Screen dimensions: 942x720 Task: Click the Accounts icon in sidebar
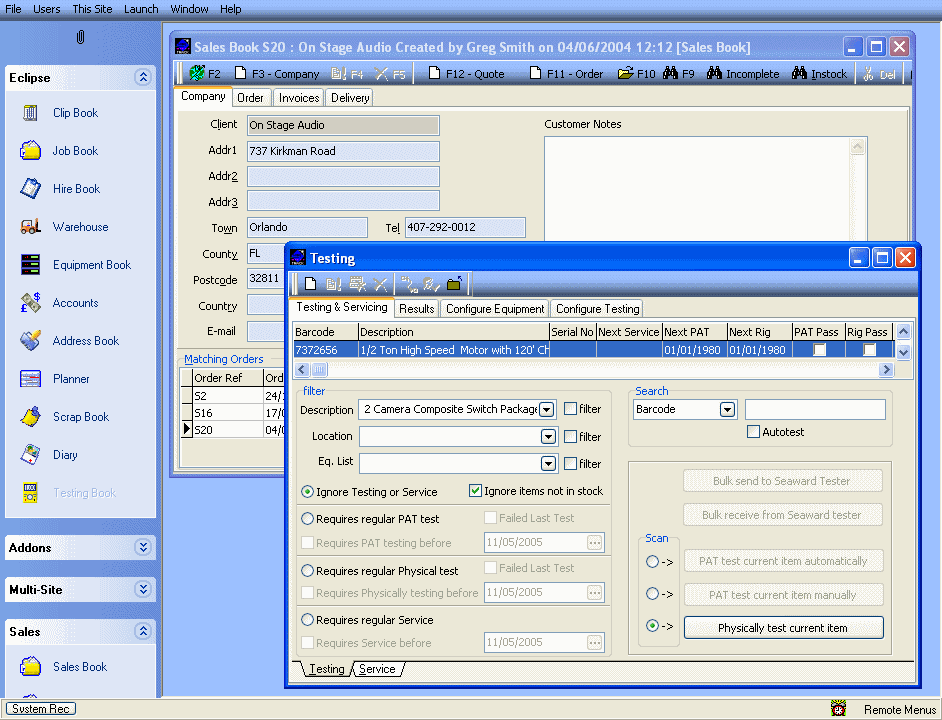[31, 303]
